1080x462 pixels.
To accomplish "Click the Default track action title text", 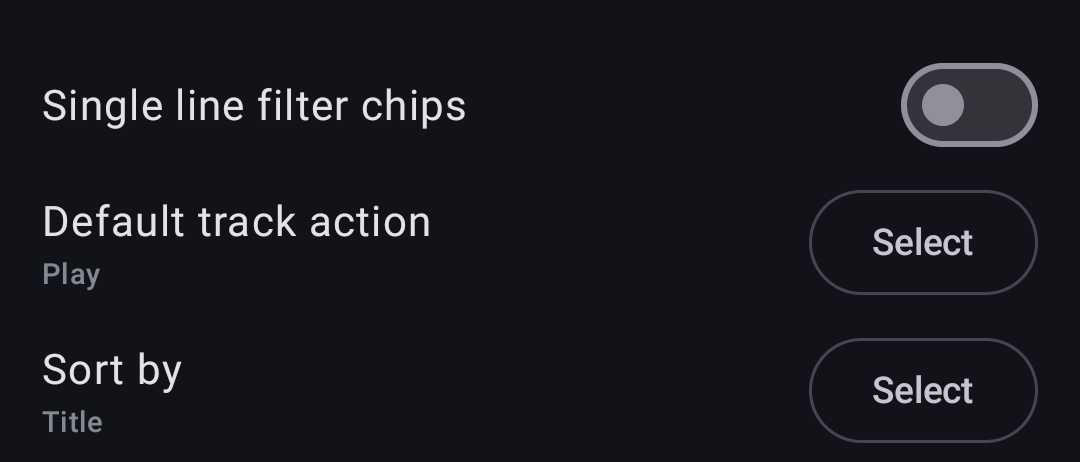I will click(236, 222).
